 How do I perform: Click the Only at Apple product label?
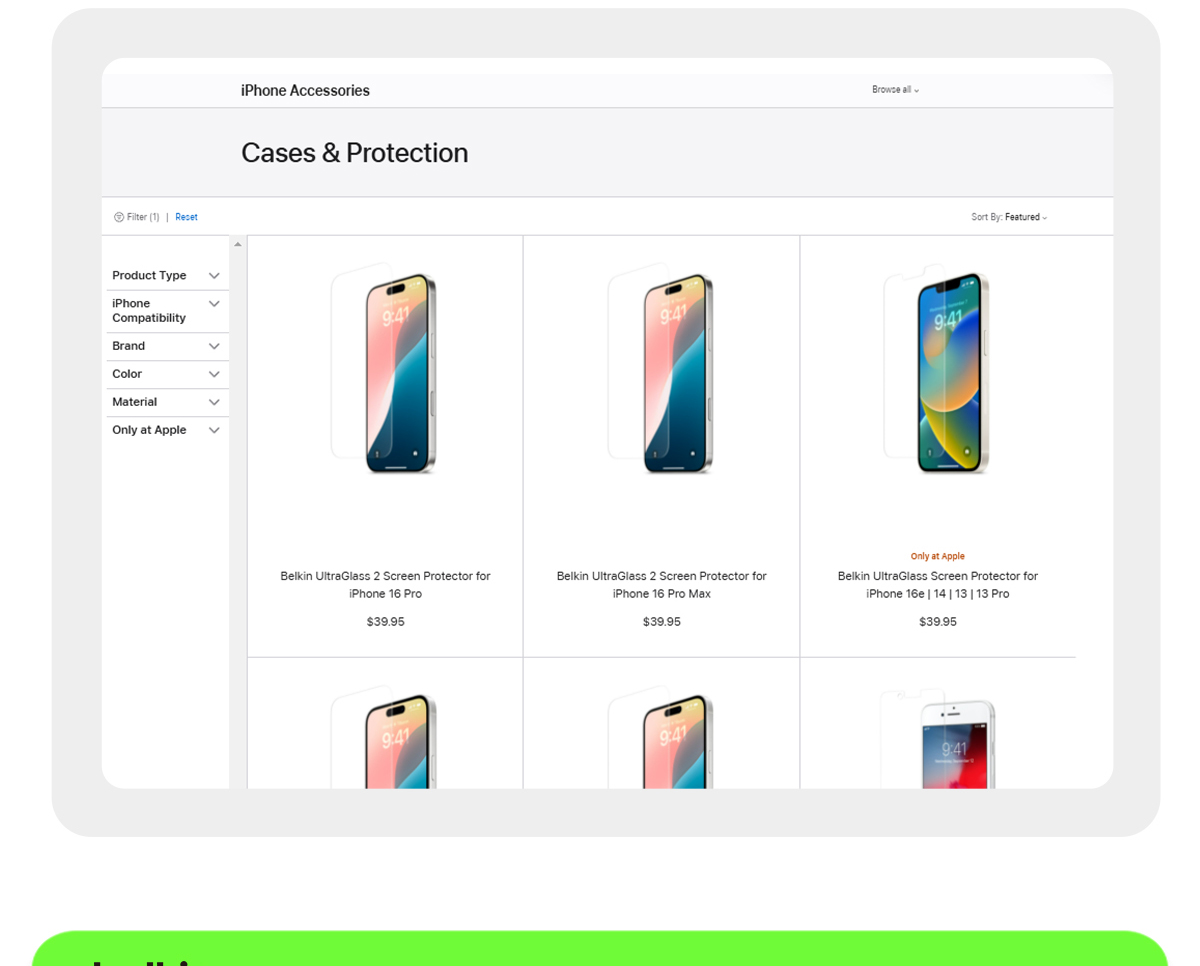pyautogui.click(x=937, y=556)
